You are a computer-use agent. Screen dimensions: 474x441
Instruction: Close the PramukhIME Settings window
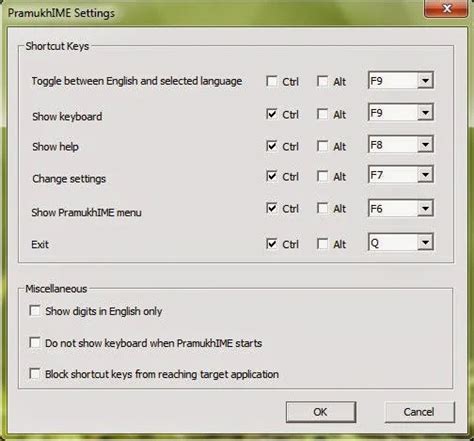click(x=446, y=8)
